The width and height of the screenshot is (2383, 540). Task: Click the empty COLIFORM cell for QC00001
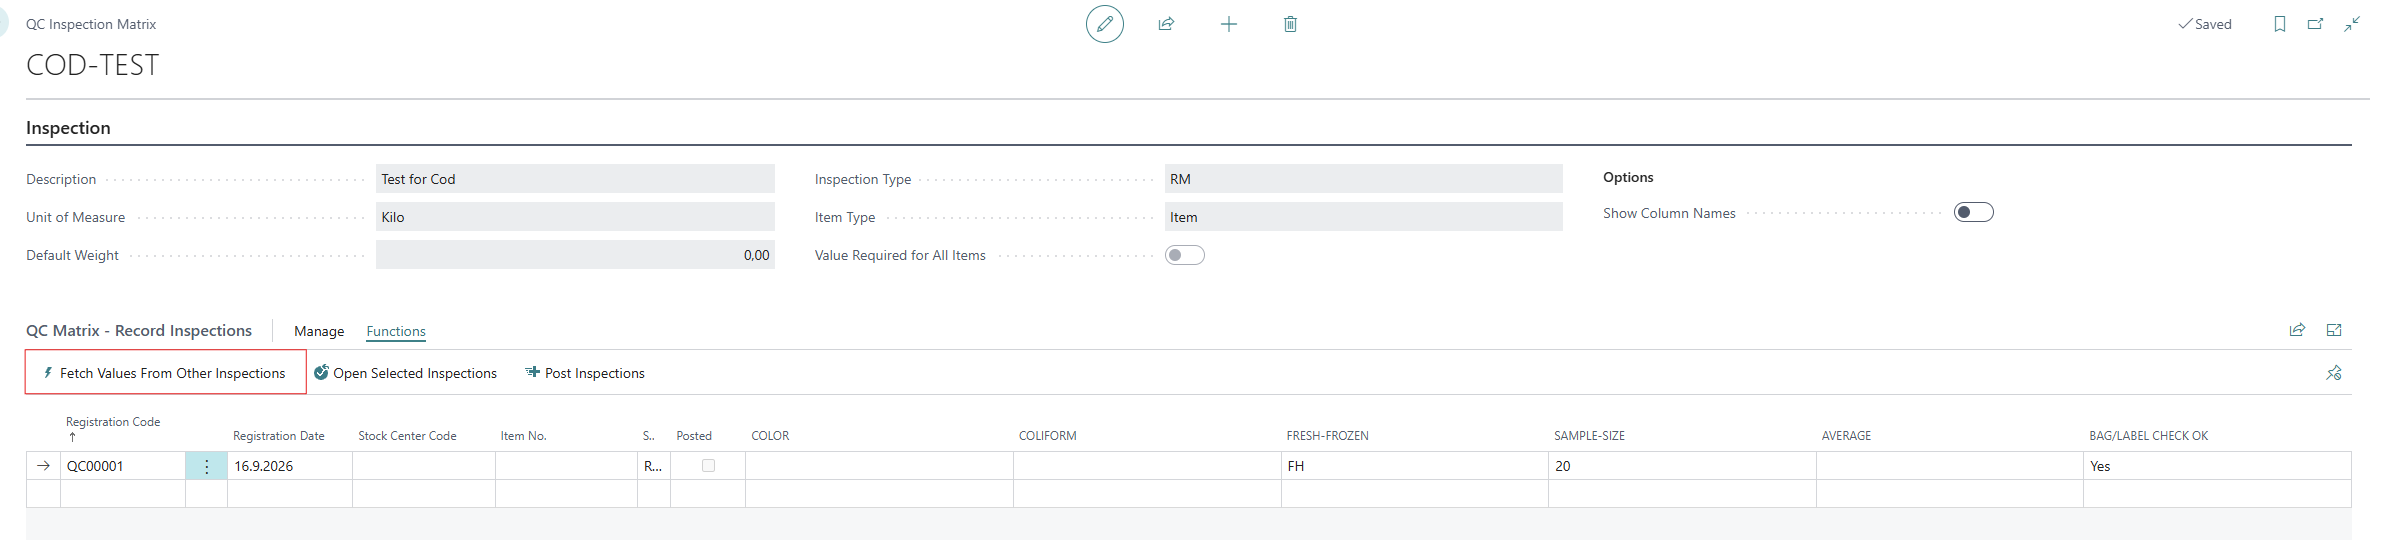1147,466
